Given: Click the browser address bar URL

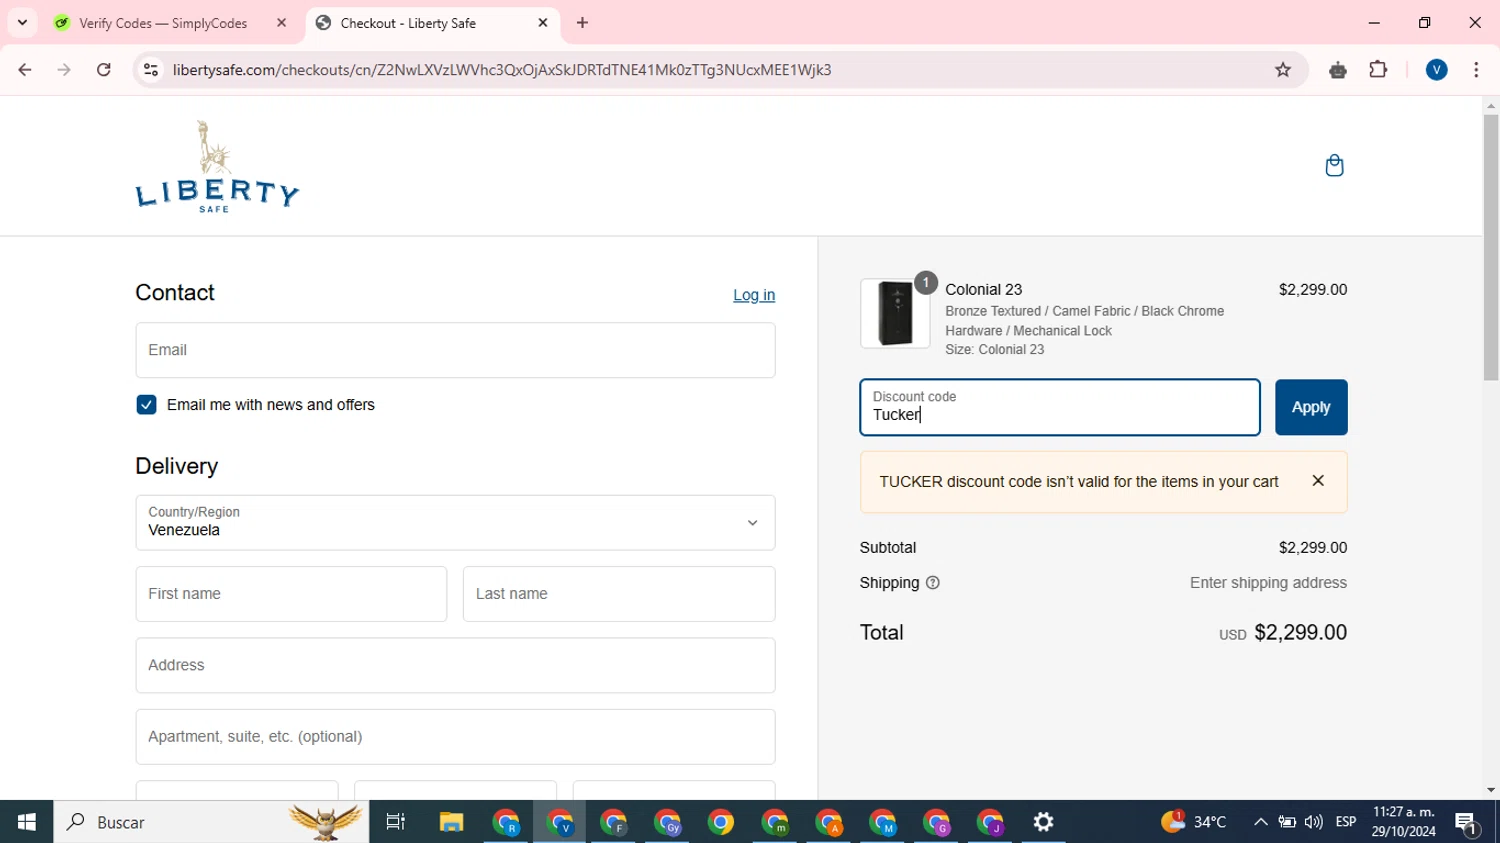Looking at the screenshot, I should pyautogui.click(x=502, y=70).
